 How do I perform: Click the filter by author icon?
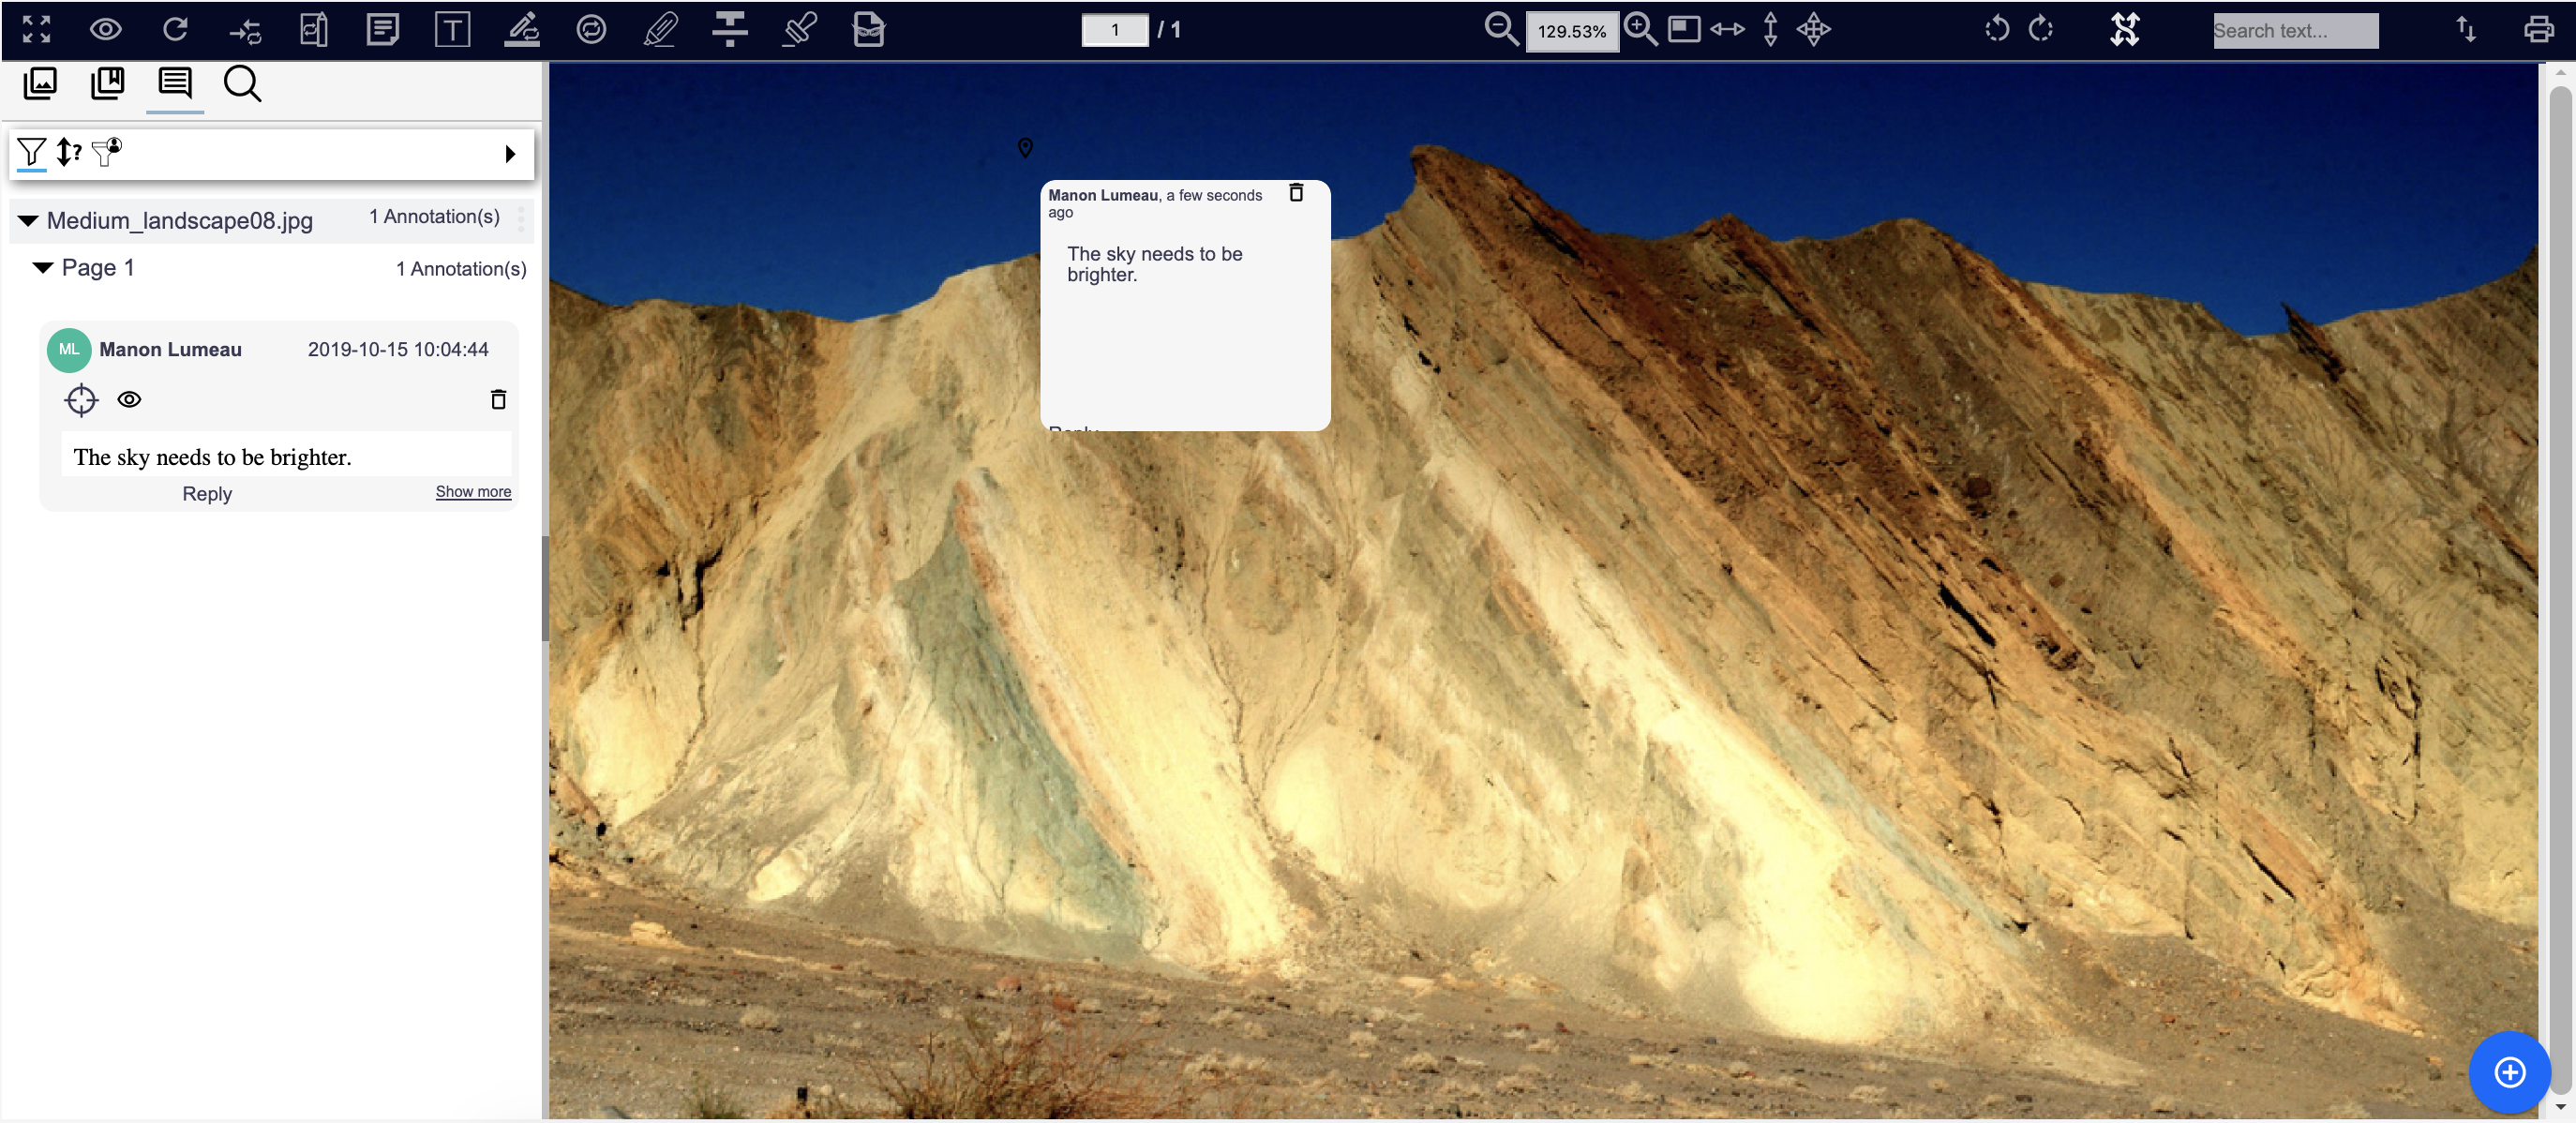click(x=106, y=152)
